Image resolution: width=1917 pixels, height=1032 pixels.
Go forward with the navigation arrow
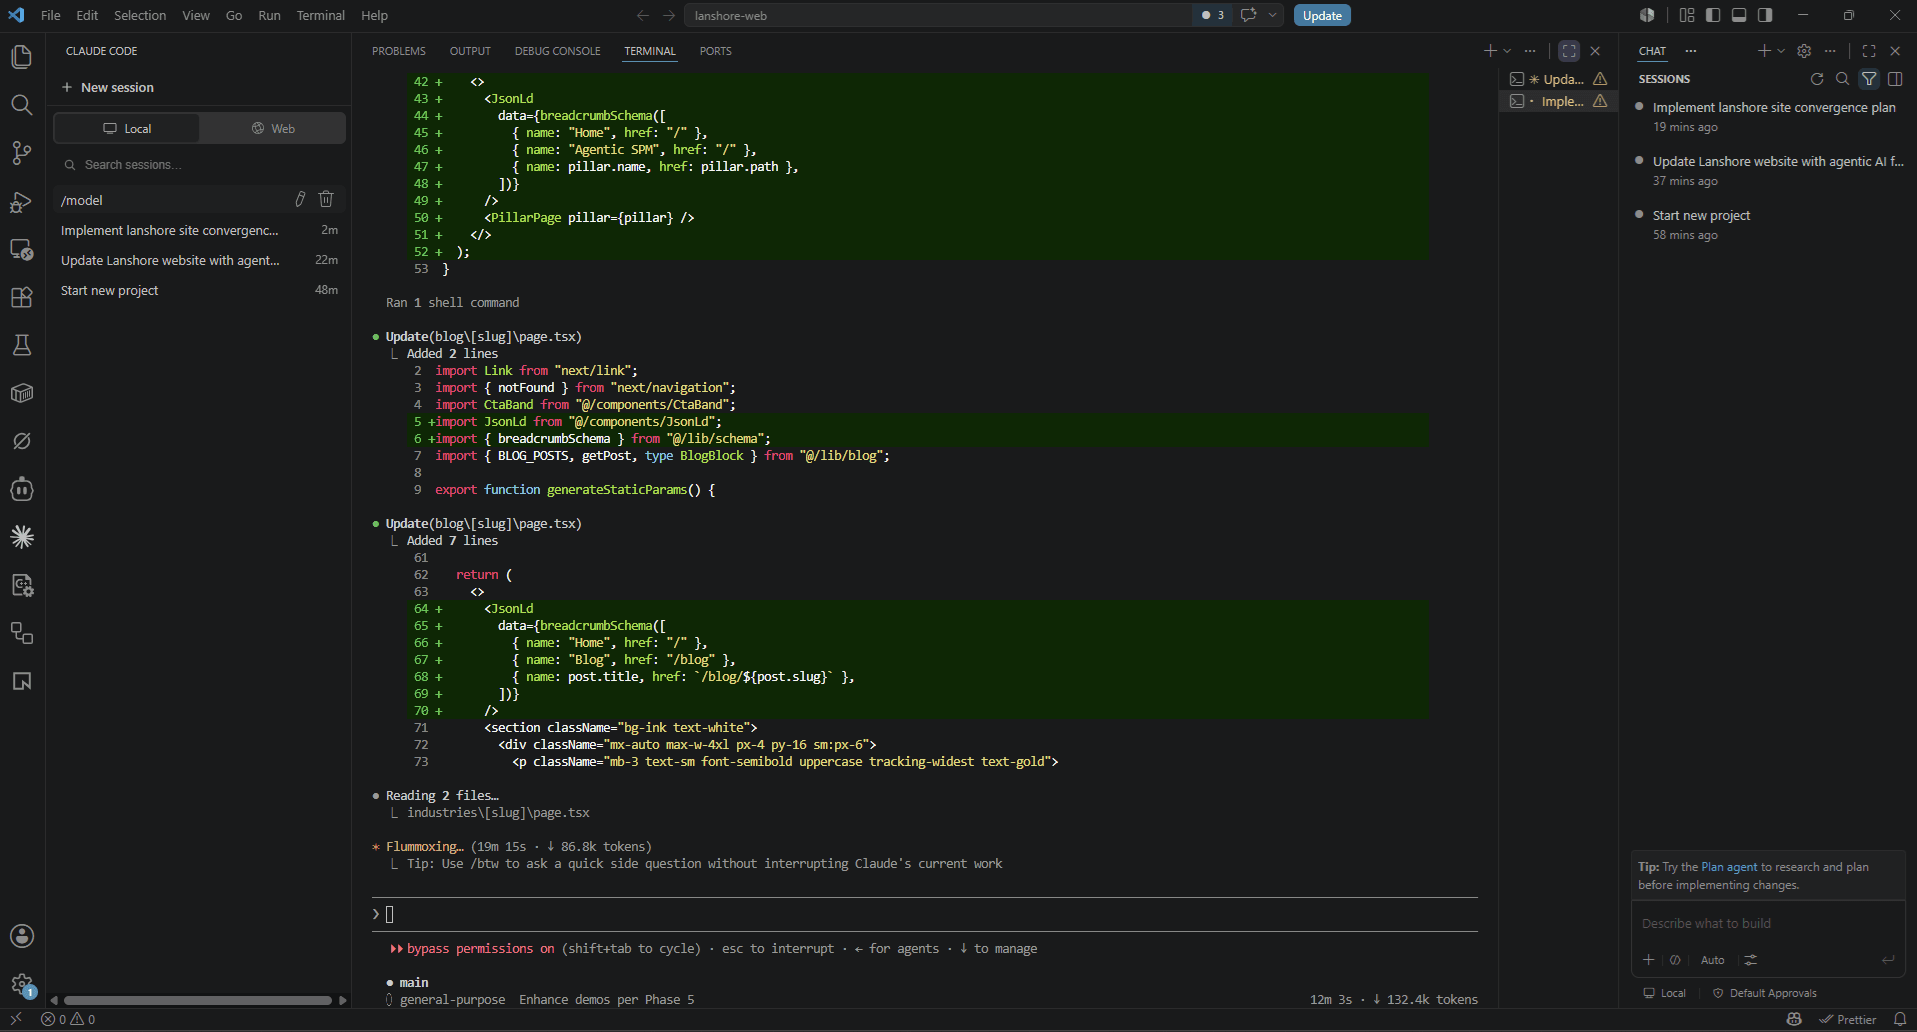pos(669,15)
